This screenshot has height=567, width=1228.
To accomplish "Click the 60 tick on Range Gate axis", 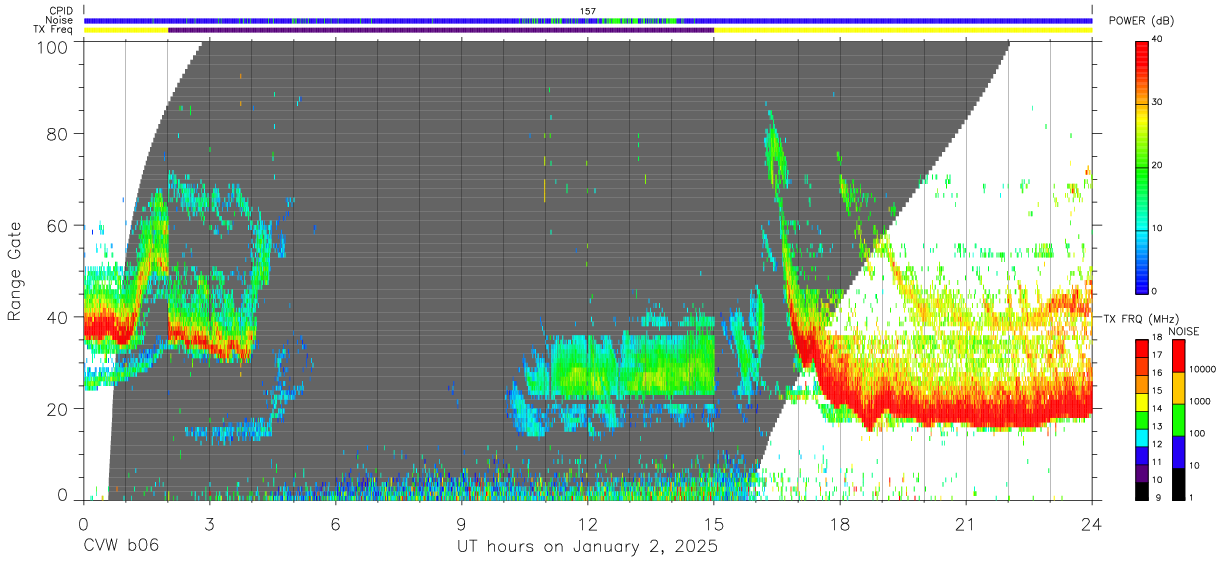I will 58,225.
